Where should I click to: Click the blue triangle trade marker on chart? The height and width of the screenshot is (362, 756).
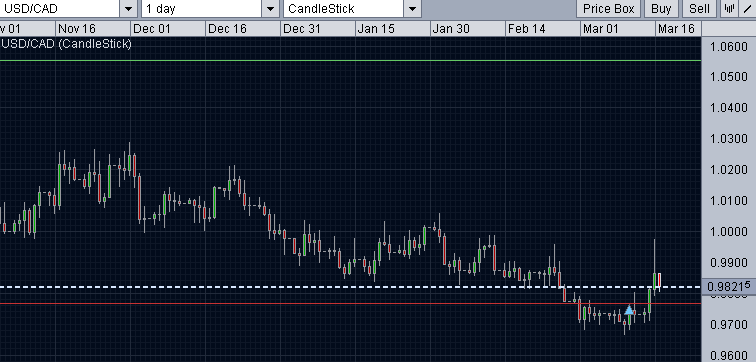click(x=629, y=310)
